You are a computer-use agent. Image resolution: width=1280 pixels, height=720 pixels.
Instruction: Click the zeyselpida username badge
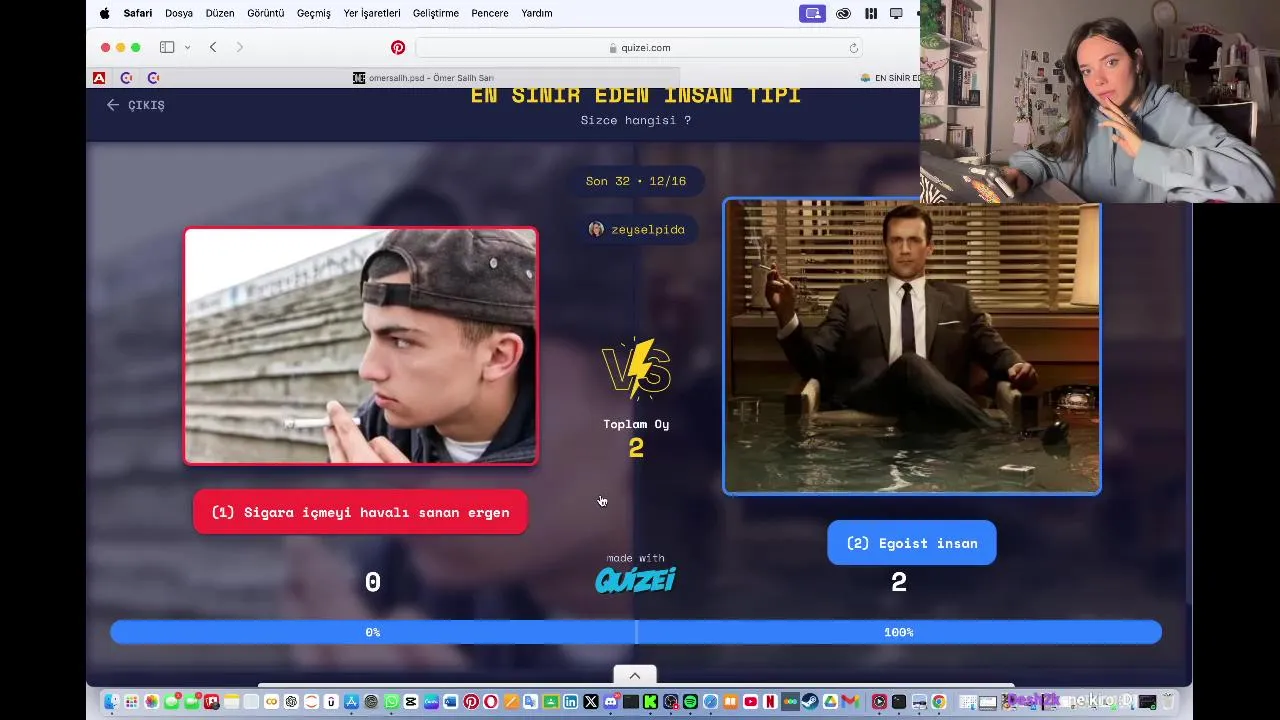(x=637, y=229)
